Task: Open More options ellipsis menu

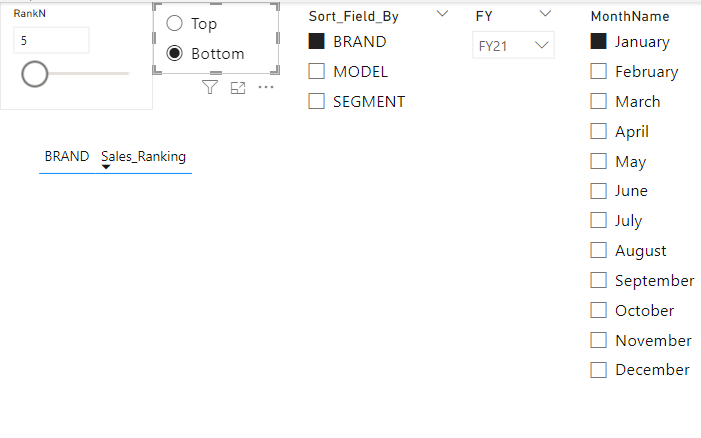Action: 266,88
